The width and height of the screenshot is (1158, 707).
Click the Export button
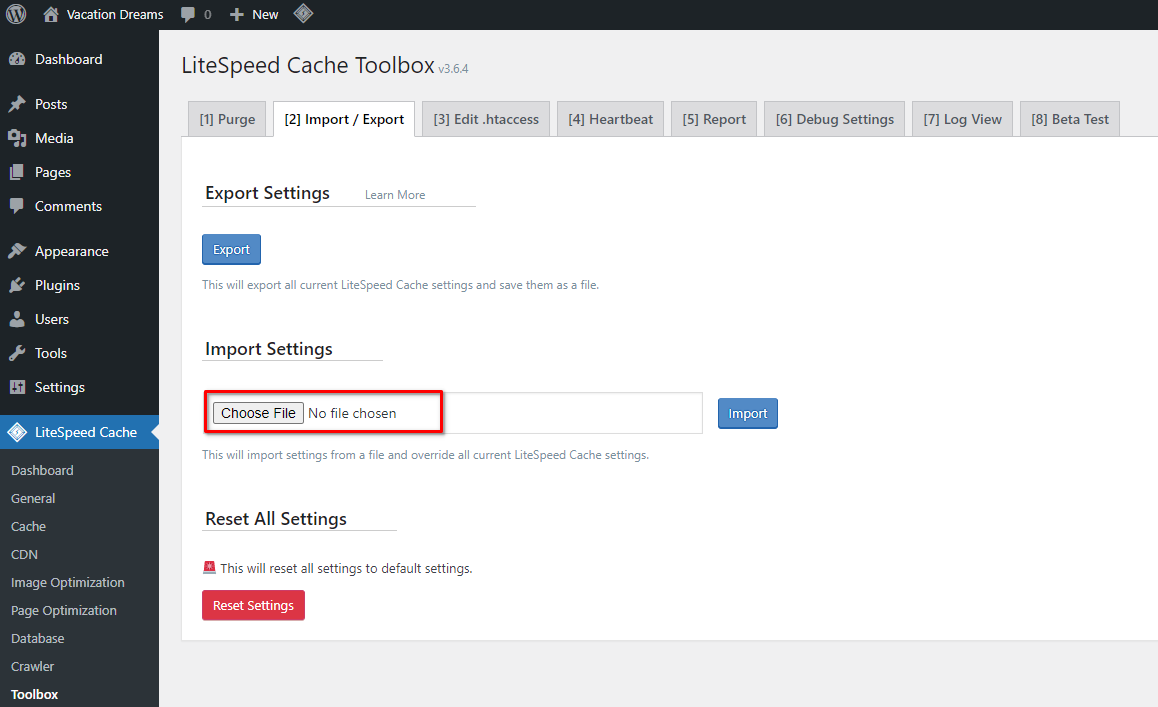231,249
